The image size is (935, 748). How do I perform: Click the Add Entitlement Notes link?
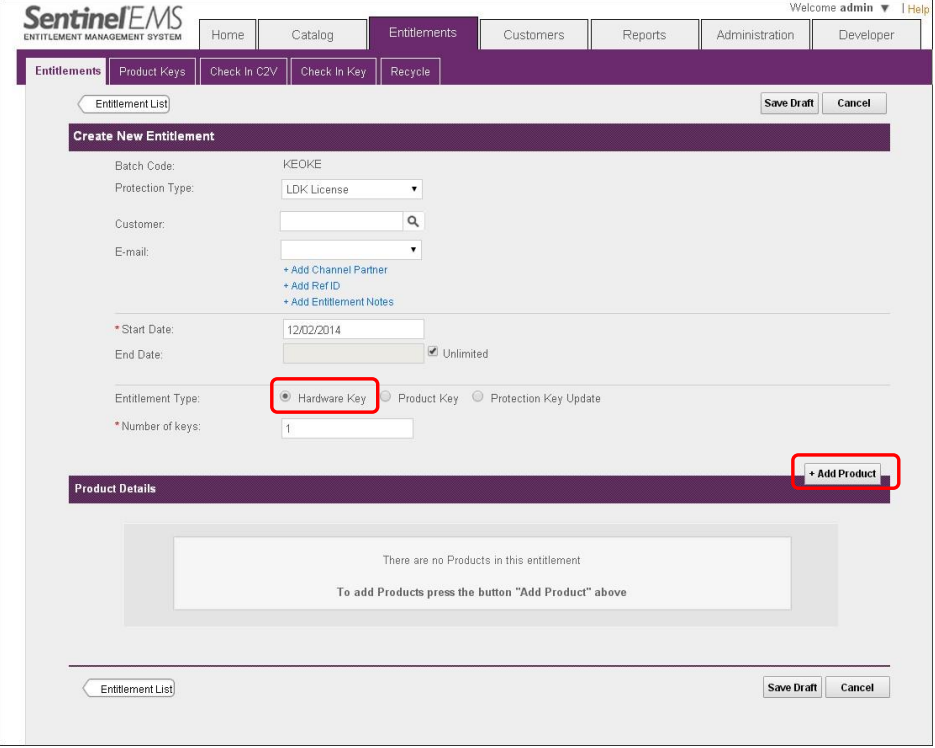tap(338, 302)
